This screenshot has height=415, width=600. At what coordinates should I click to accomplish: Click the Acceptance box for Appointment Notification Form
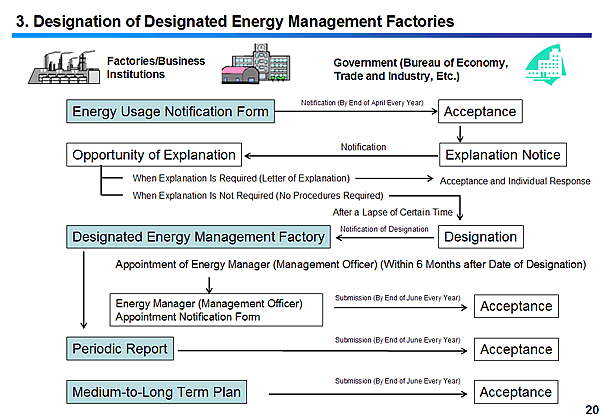(516, 306)
